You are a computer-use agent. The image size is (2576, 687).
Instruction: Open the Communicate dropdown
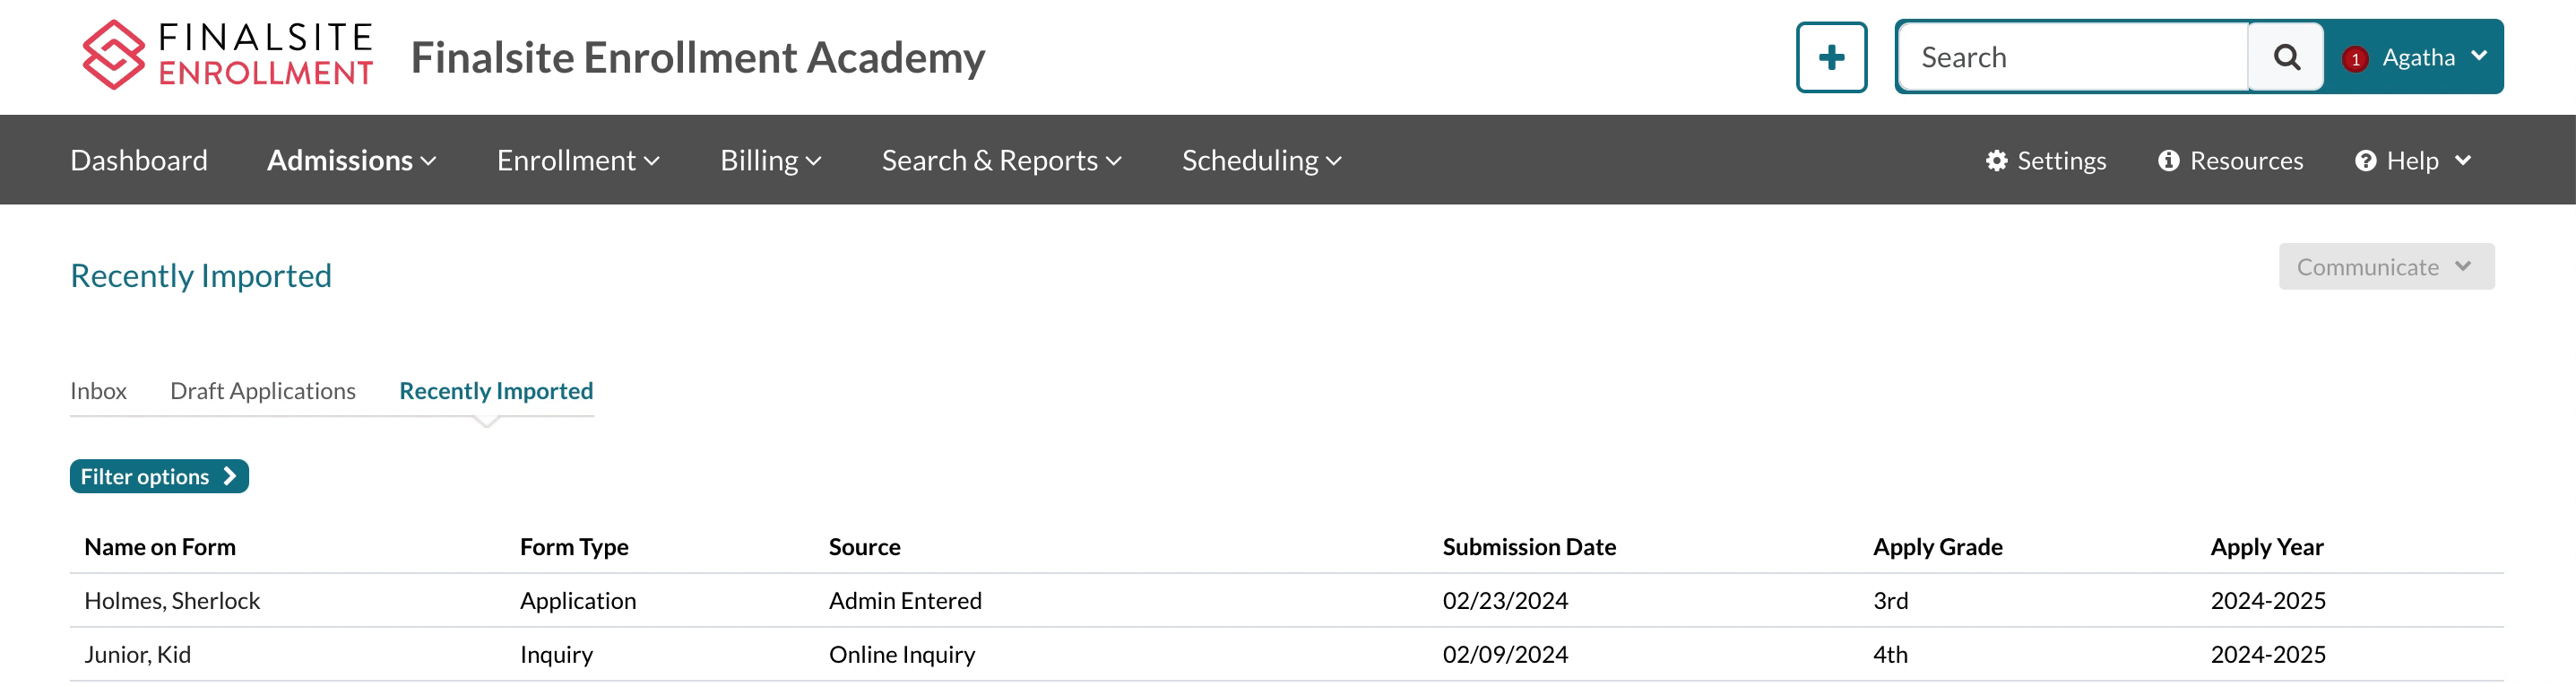tap(2385, 267)
